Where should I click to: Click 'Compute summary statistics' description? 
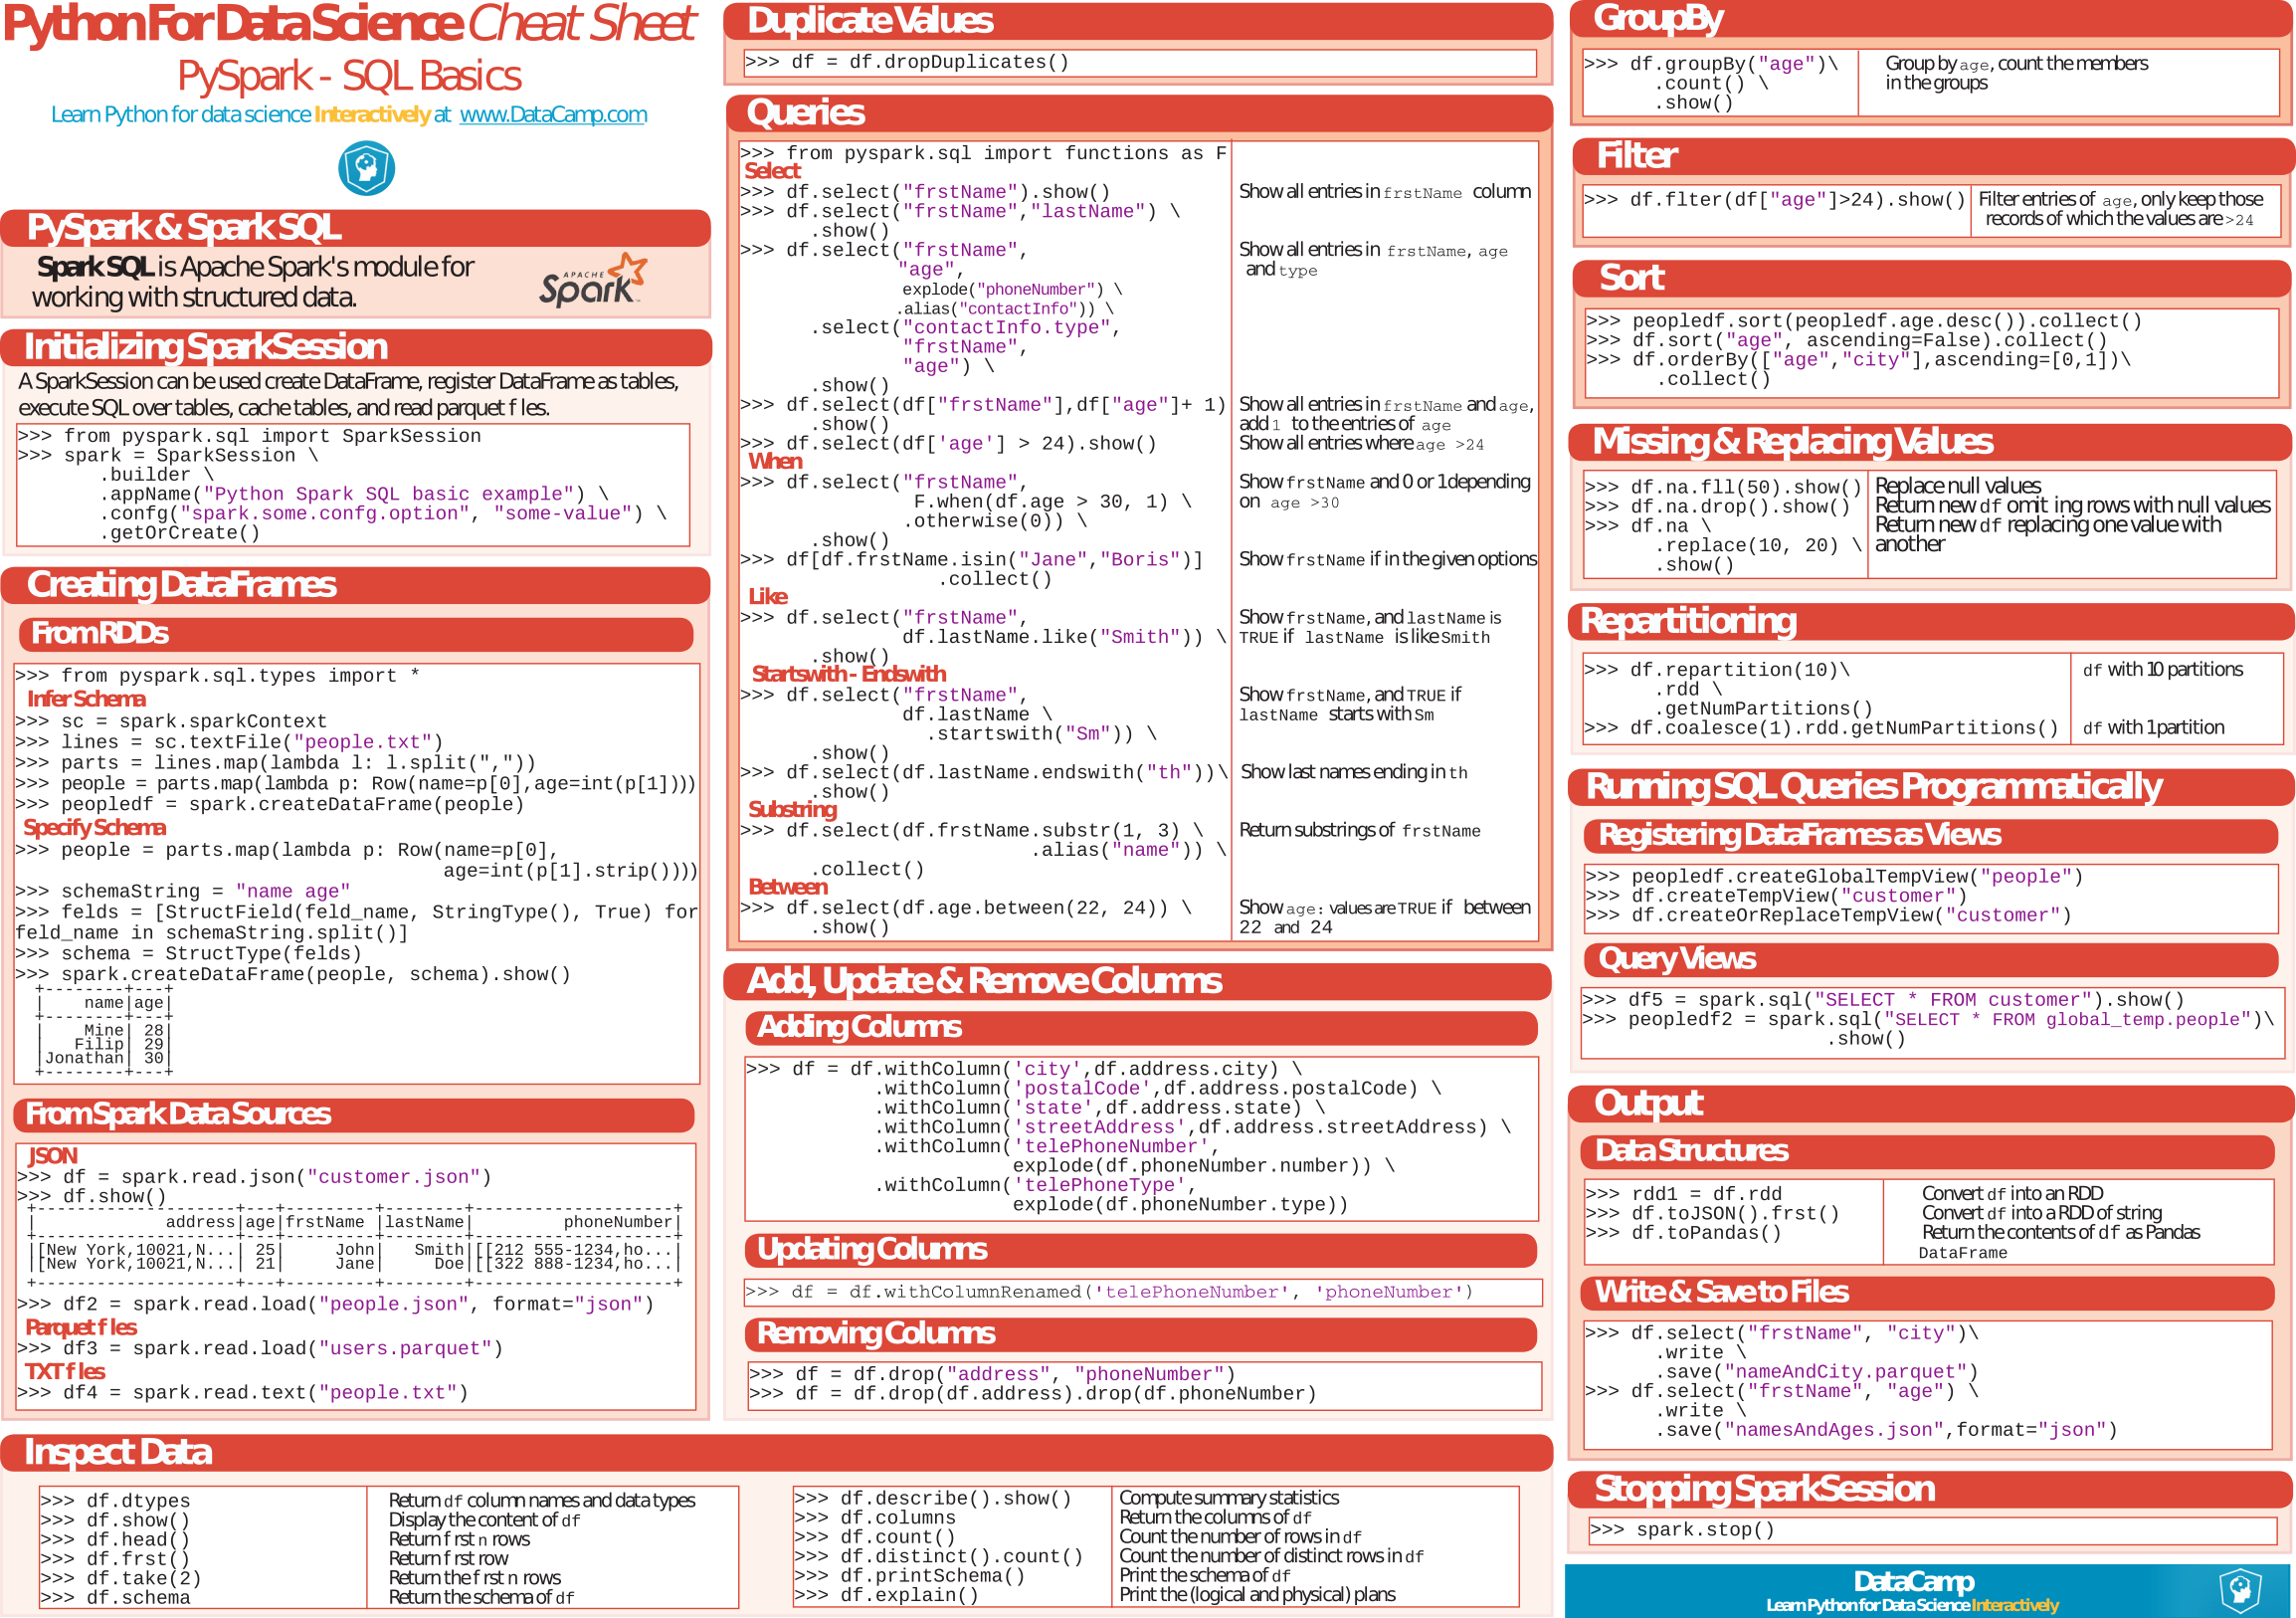[1229, 1498]
